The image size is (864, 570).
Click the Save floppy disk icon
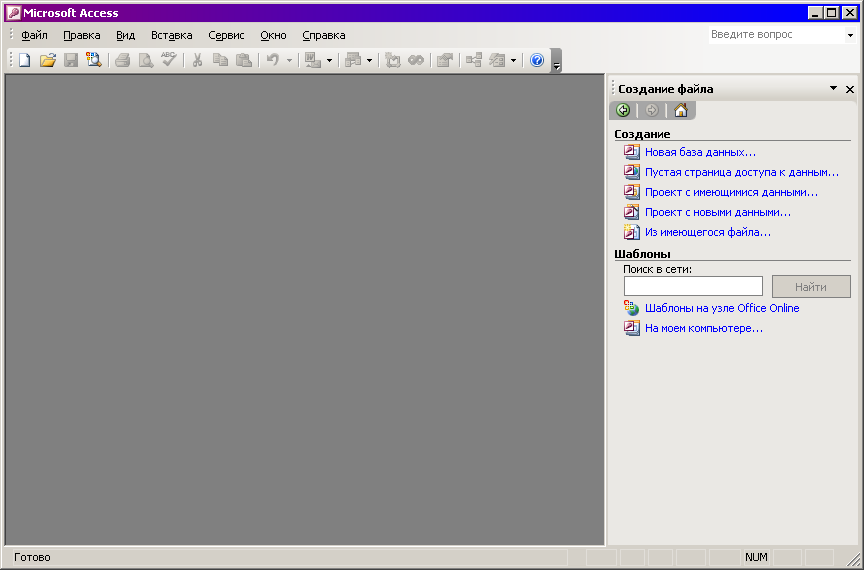[x=71, y=60]
